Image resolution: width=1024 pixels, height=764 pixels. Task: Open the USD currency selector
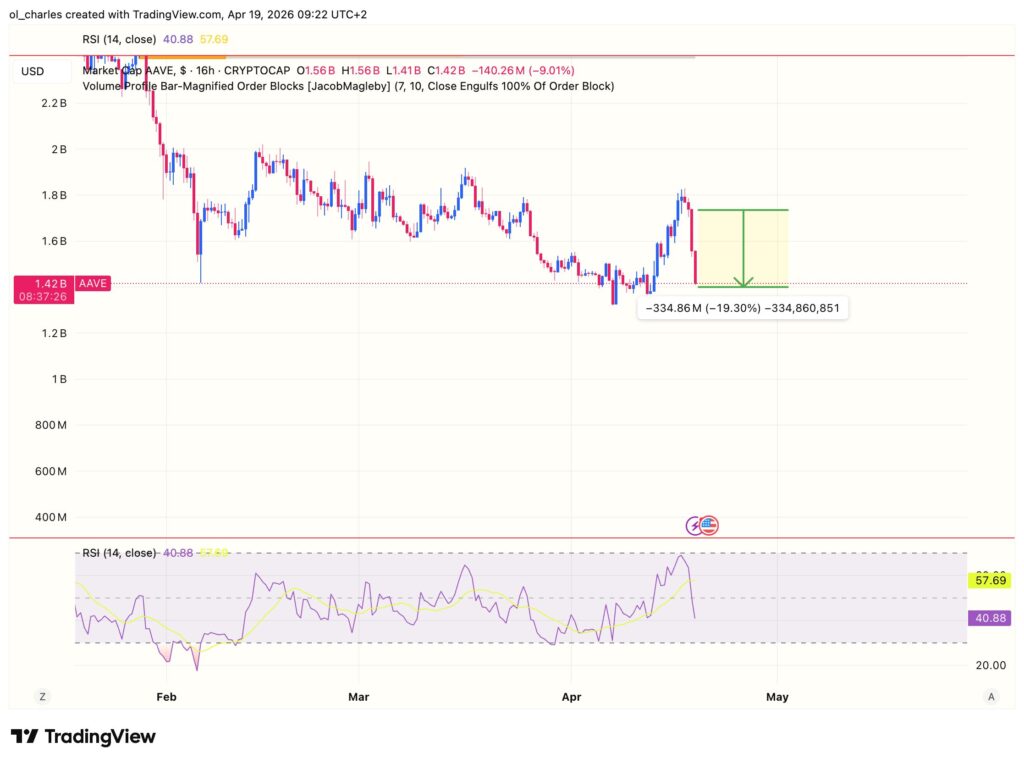point(33,71)
